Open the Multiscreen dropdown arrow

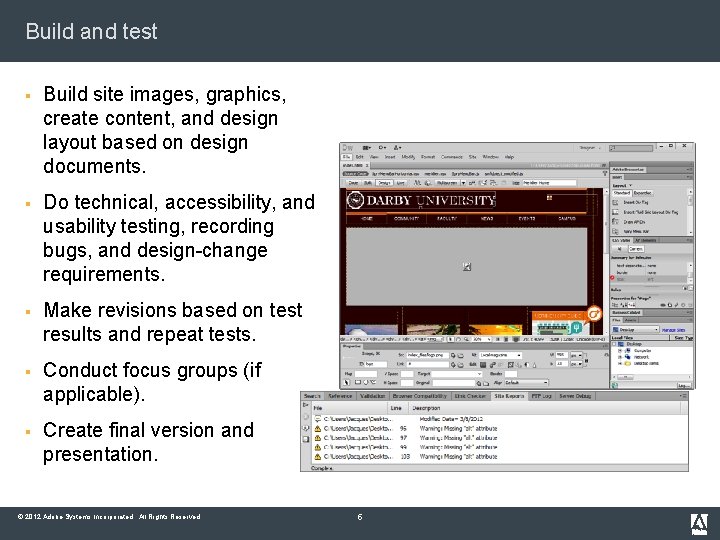pos(463,183)
